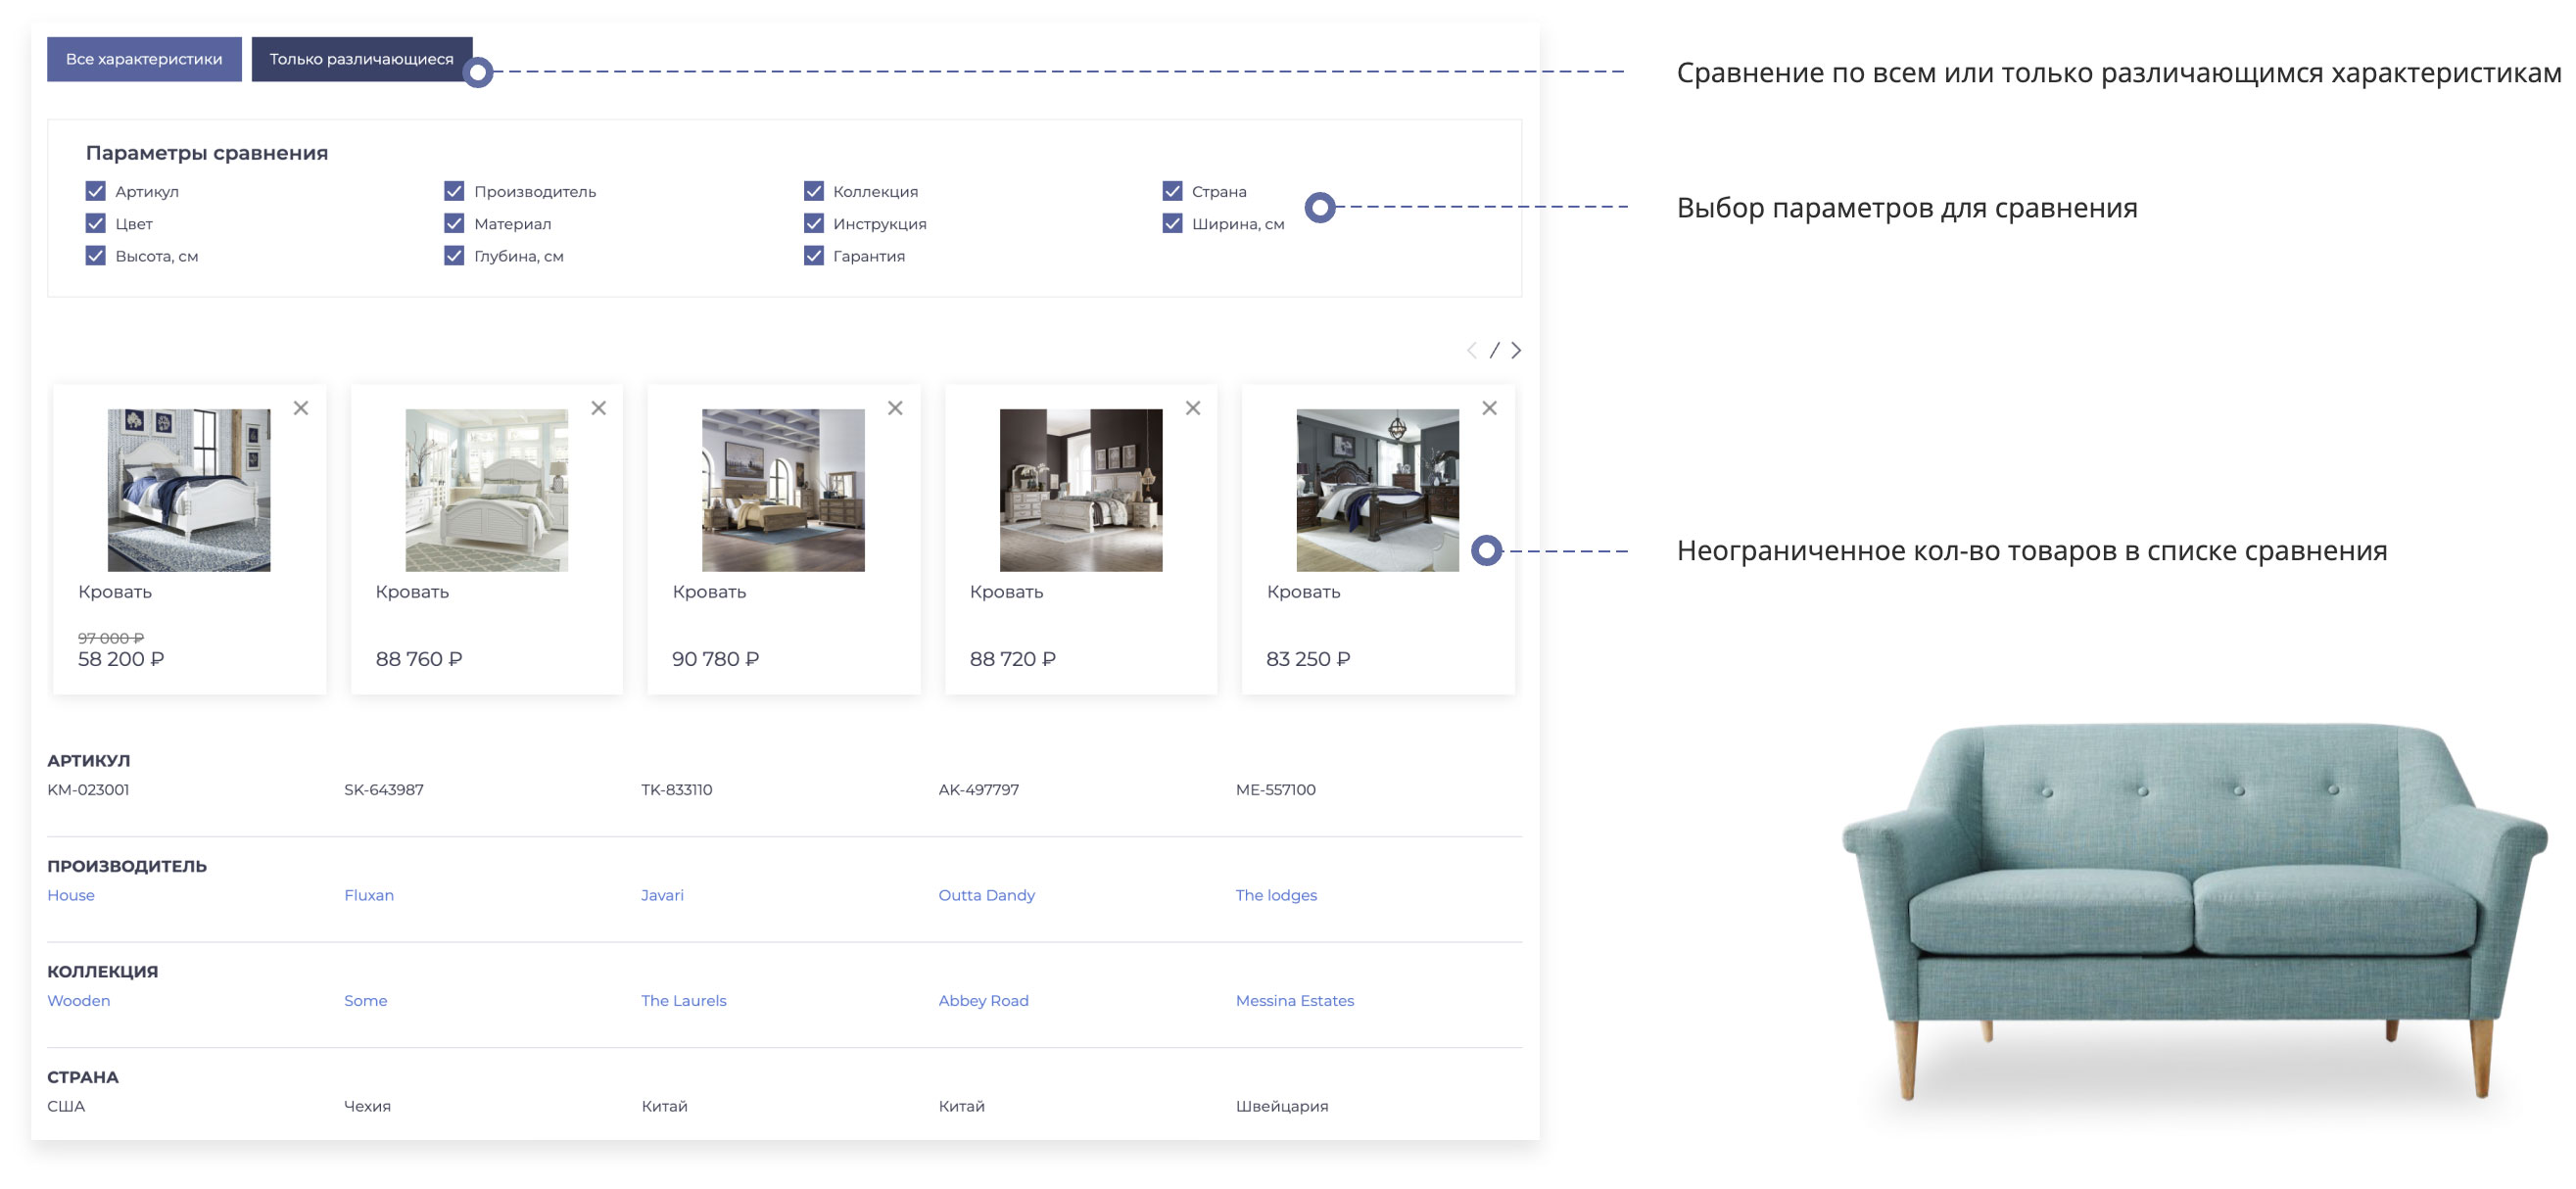The width and height of the screenshot is (2576, 1189).
Task: Go to next products with right arrow
Action: [1516, 350]
